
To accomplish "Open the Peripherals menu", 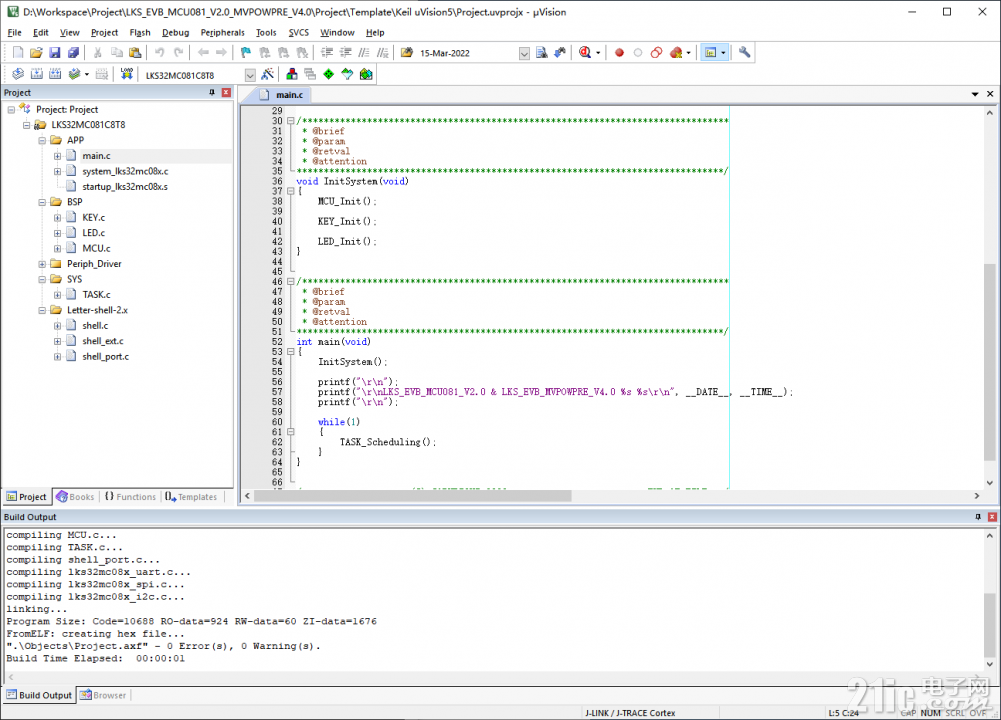I will (x=222, y=33).
